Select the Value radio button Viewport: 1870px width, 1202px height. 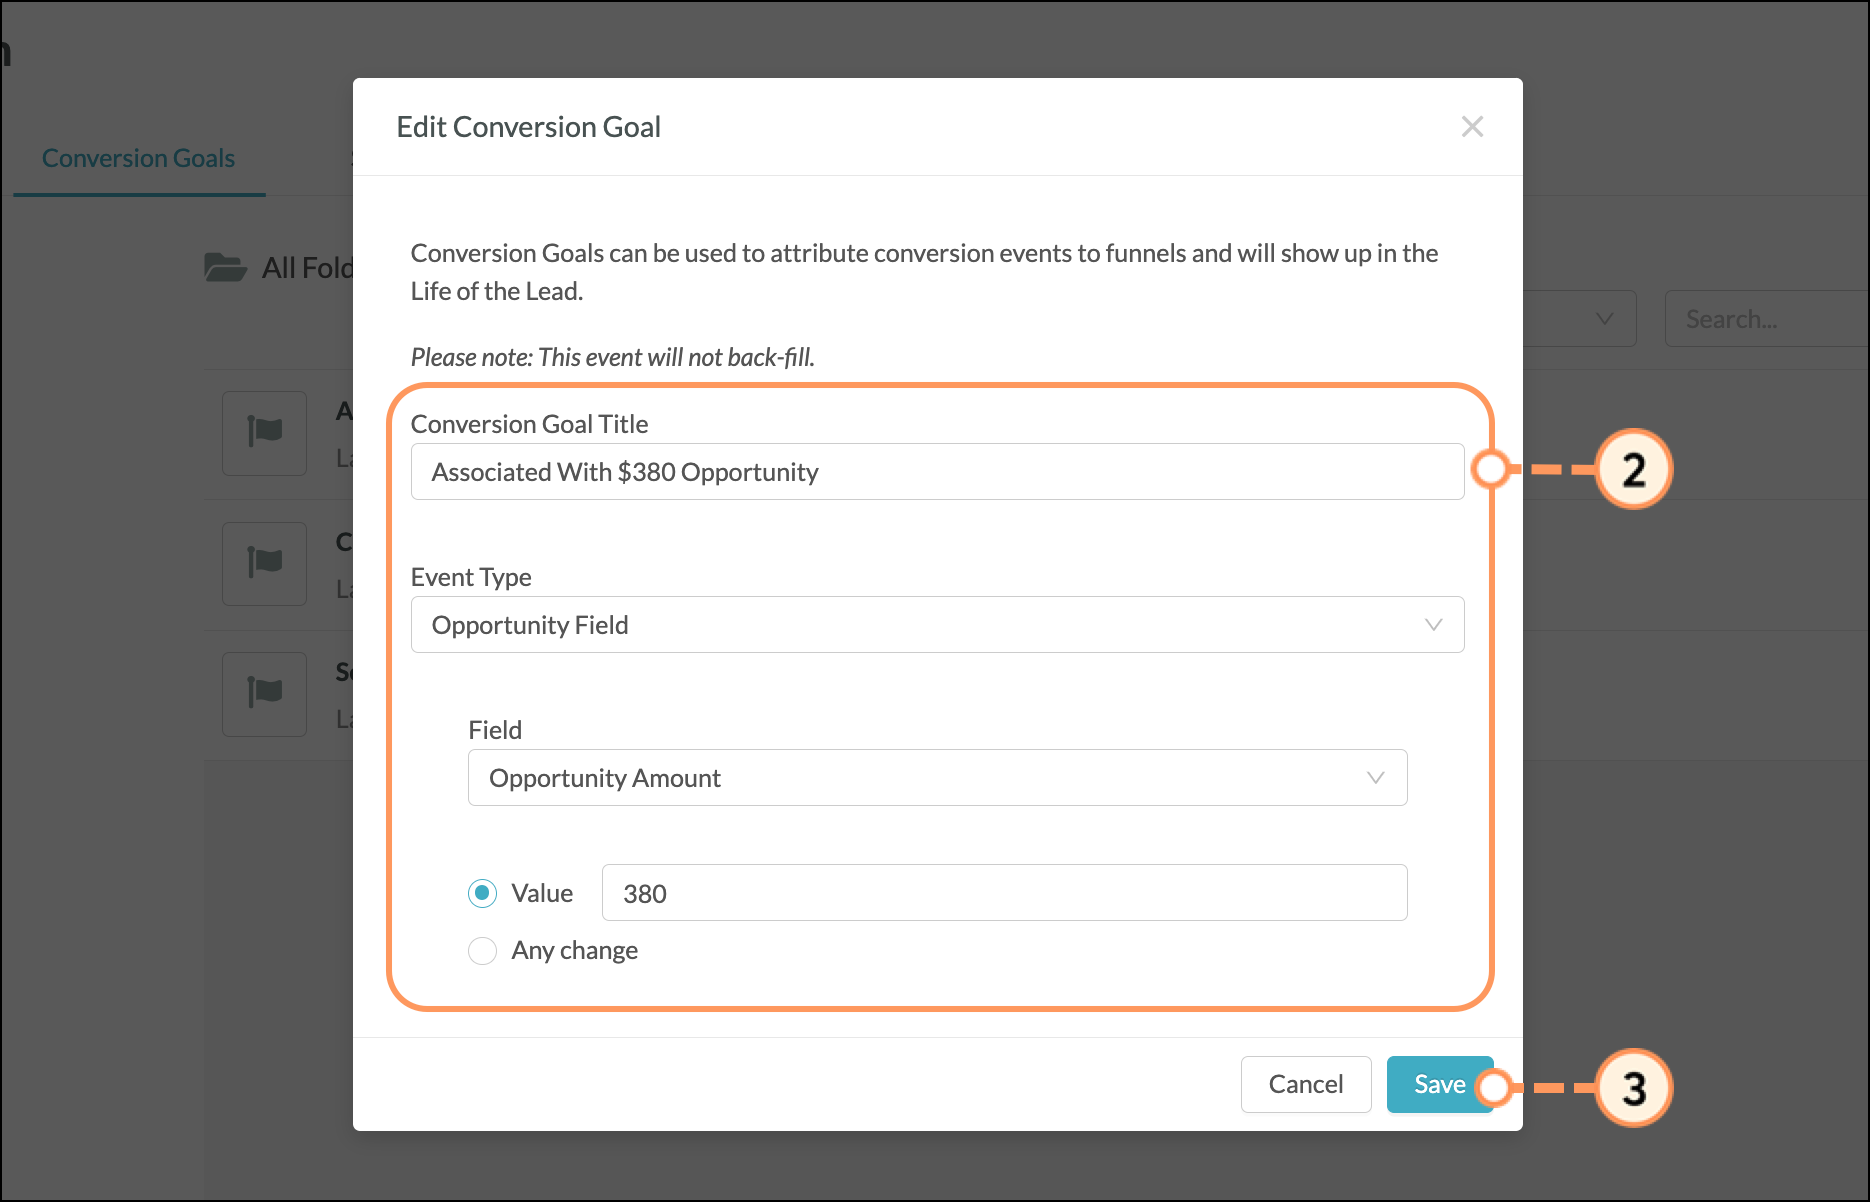pos(482,893)
